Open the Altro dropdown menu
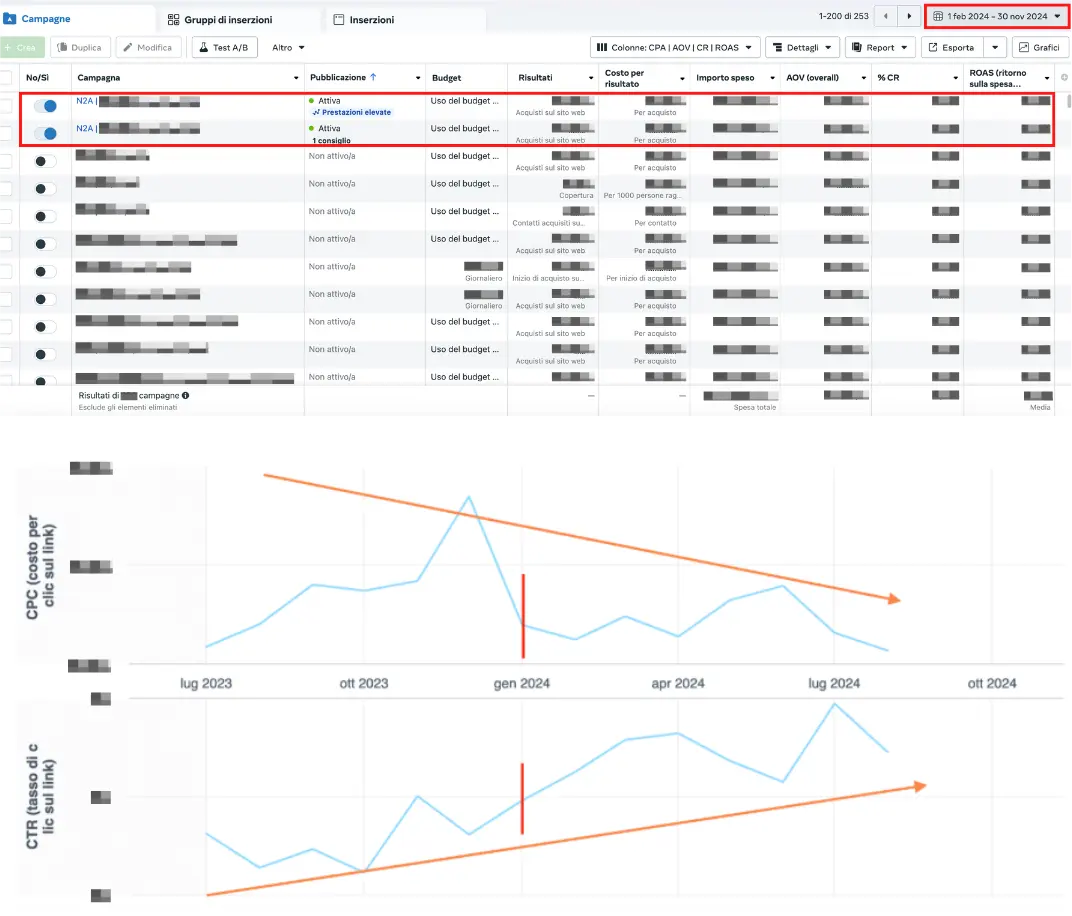 288,47
